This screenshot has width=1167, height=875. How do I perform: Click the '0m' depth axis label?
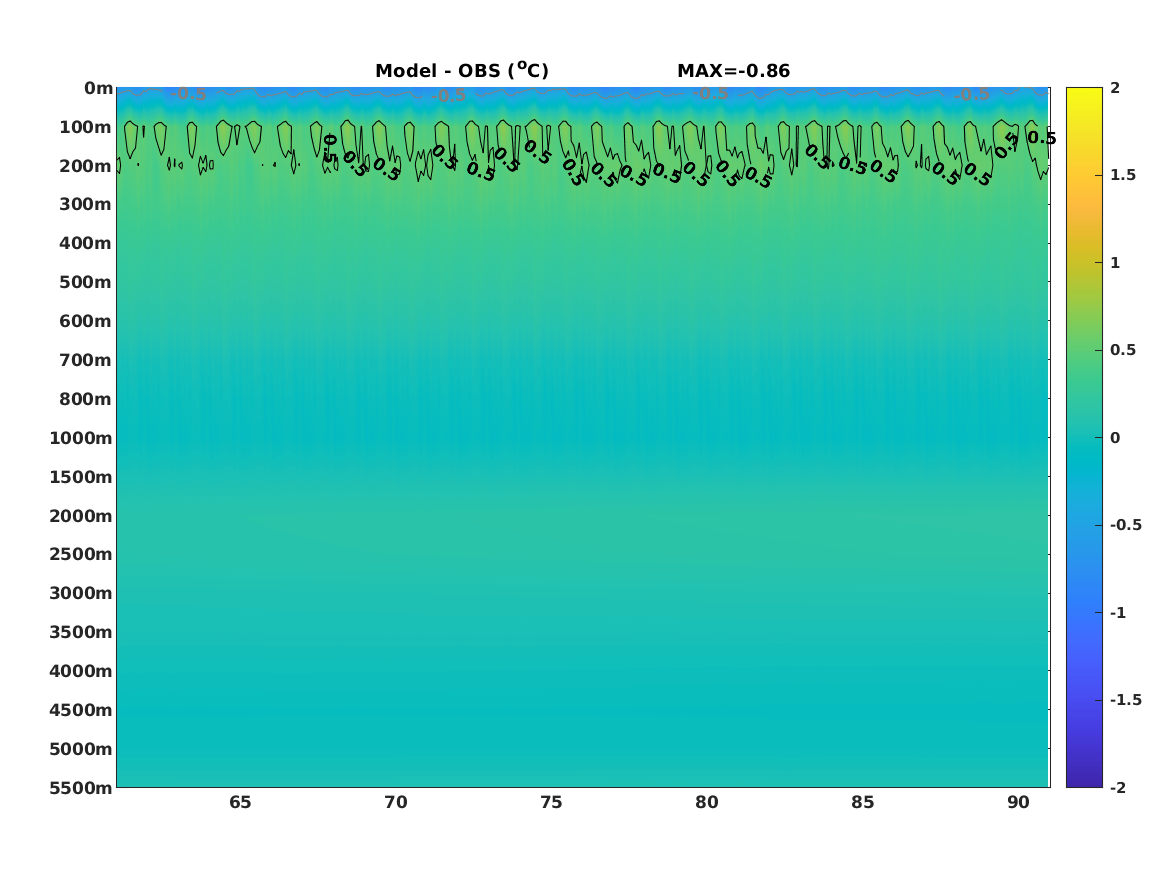98,89
